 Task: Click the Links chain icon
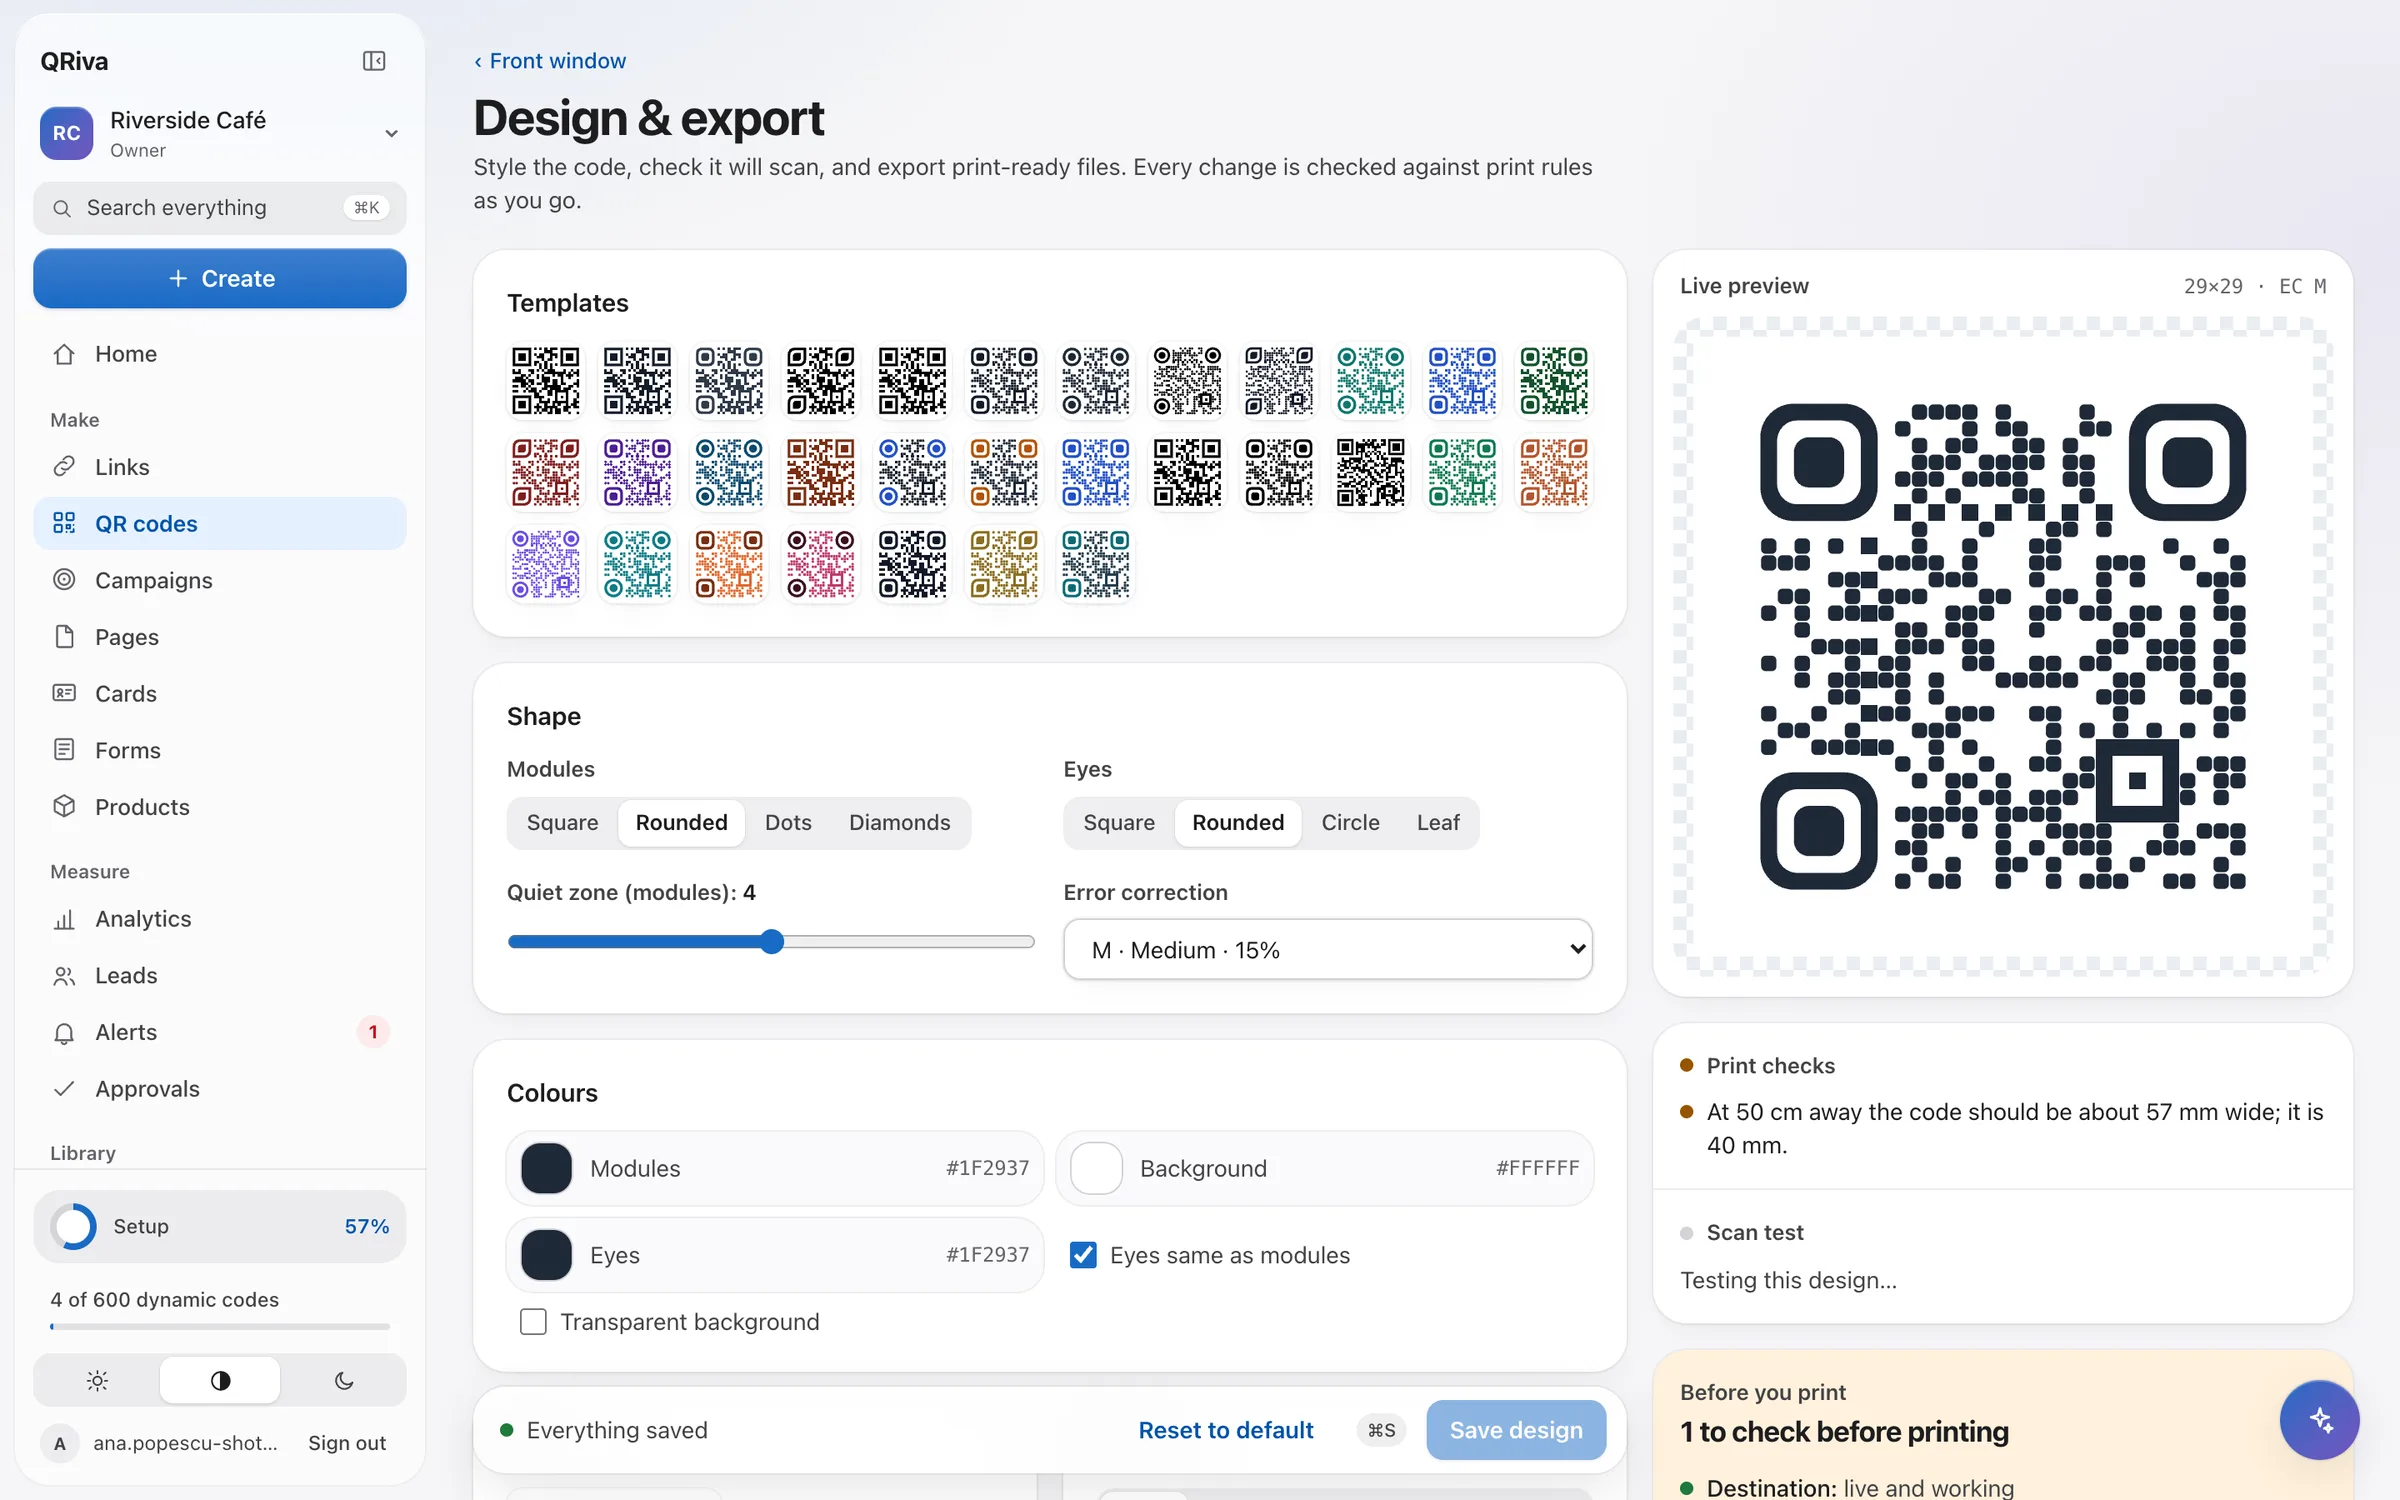click(x=64, y=467)
